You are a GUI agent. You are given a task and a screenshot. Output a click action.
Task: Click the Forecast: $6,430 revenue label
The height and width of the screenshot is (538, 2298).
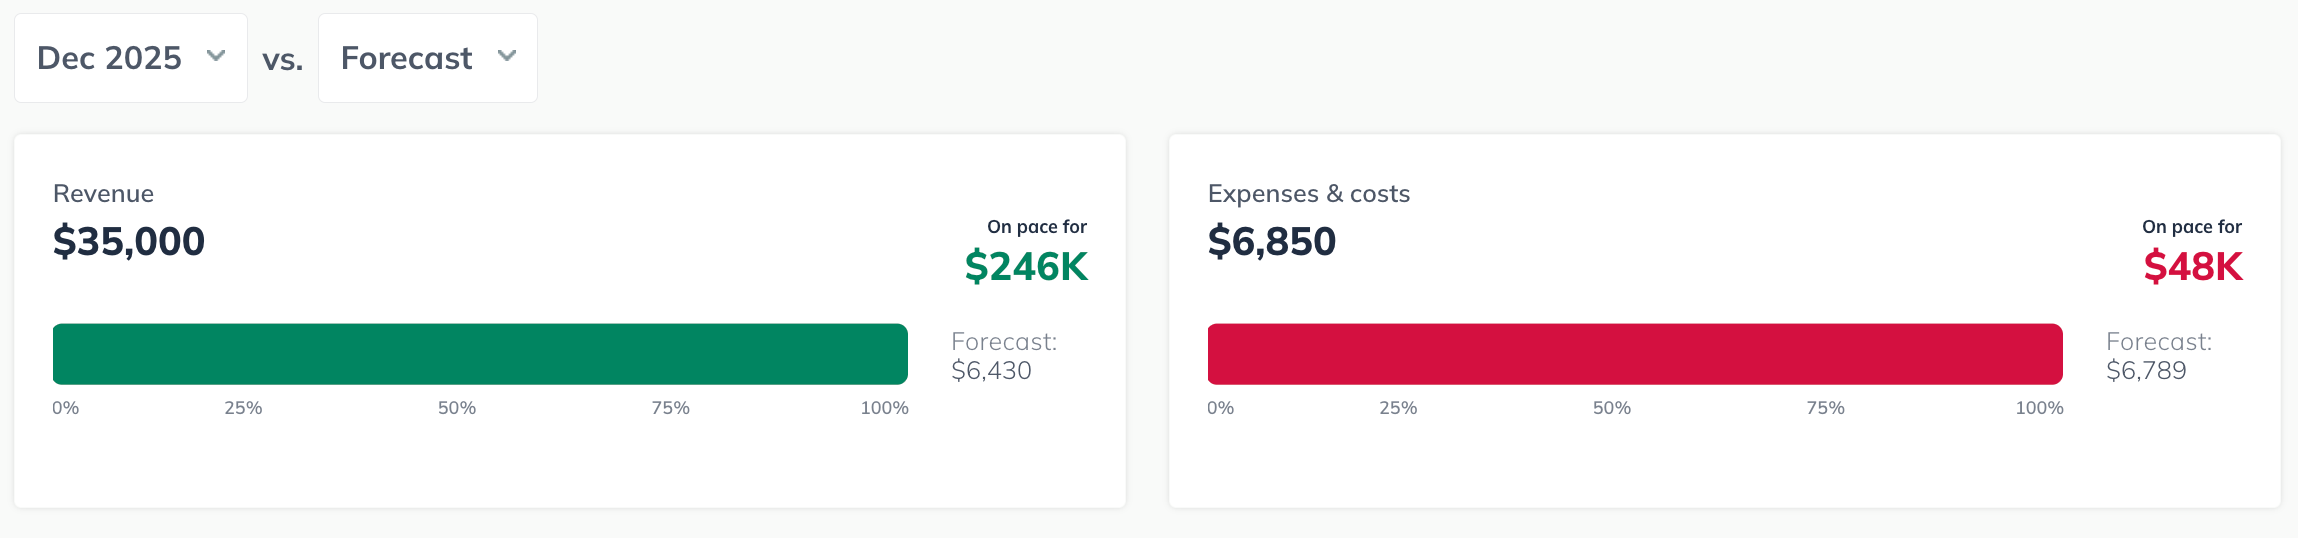(x=1003, y=356)
